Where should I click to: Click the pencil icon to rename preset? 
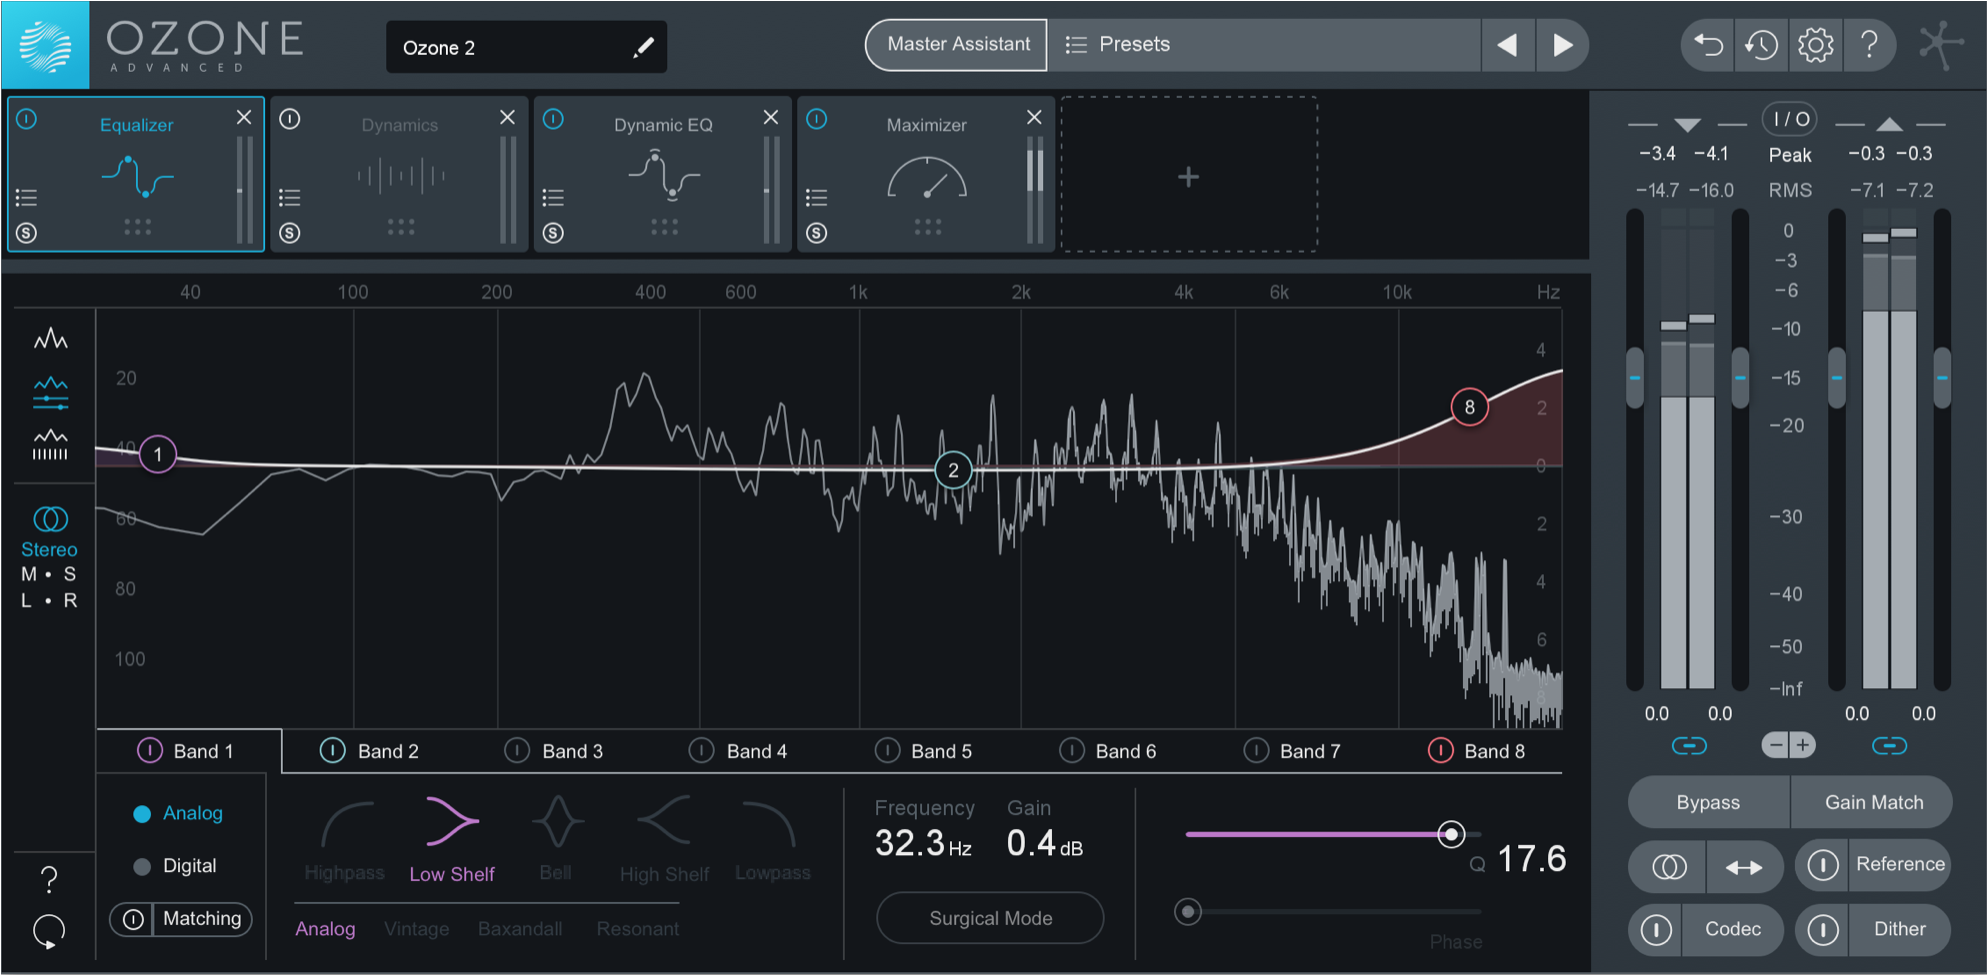point(644,47)
